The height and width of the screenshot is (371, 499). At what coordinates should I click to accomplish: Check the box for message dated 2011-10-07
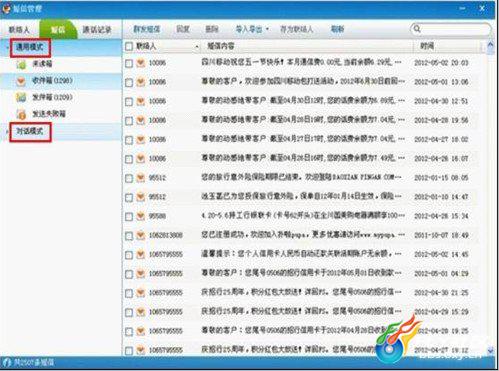(129, 236)
